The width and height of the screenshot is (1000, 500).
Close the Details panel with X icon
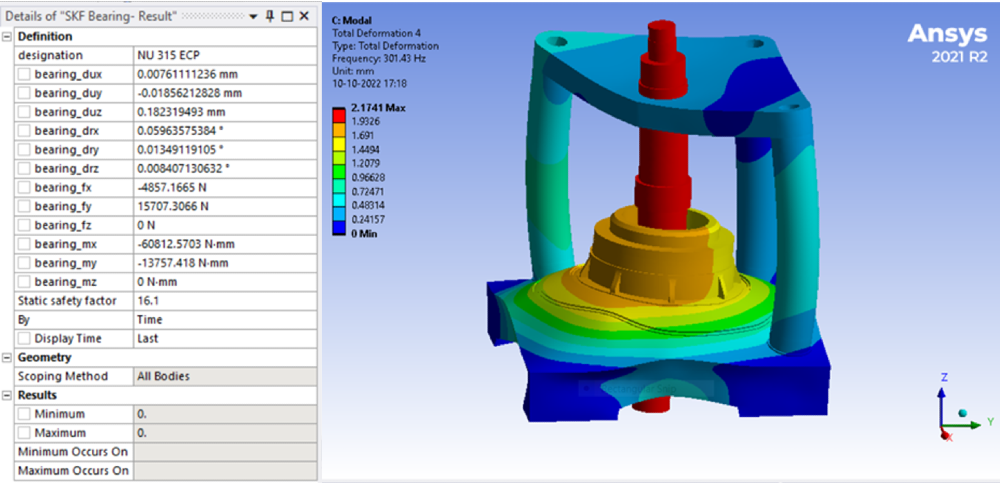304,16
